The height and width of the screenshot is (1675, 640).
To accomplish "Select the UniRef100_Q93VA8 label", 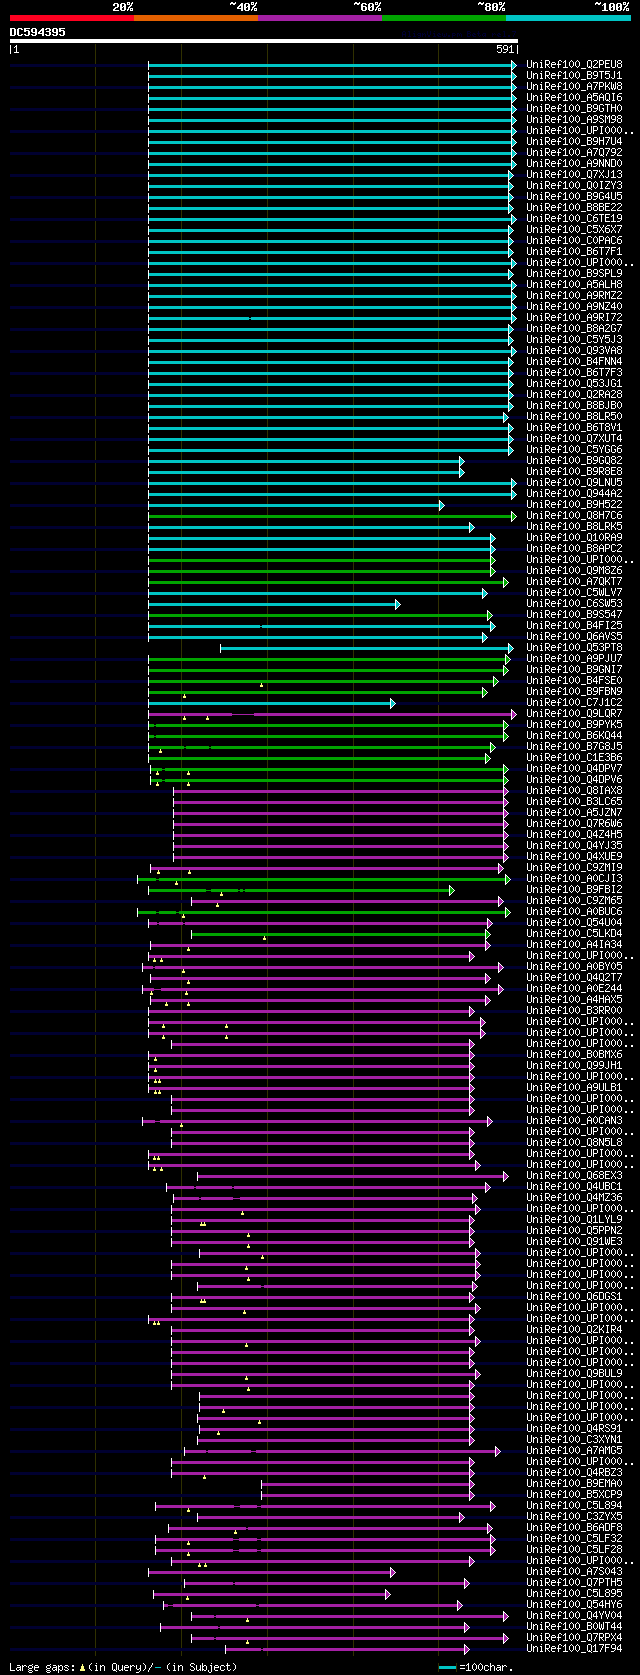I will click(574, 350).
